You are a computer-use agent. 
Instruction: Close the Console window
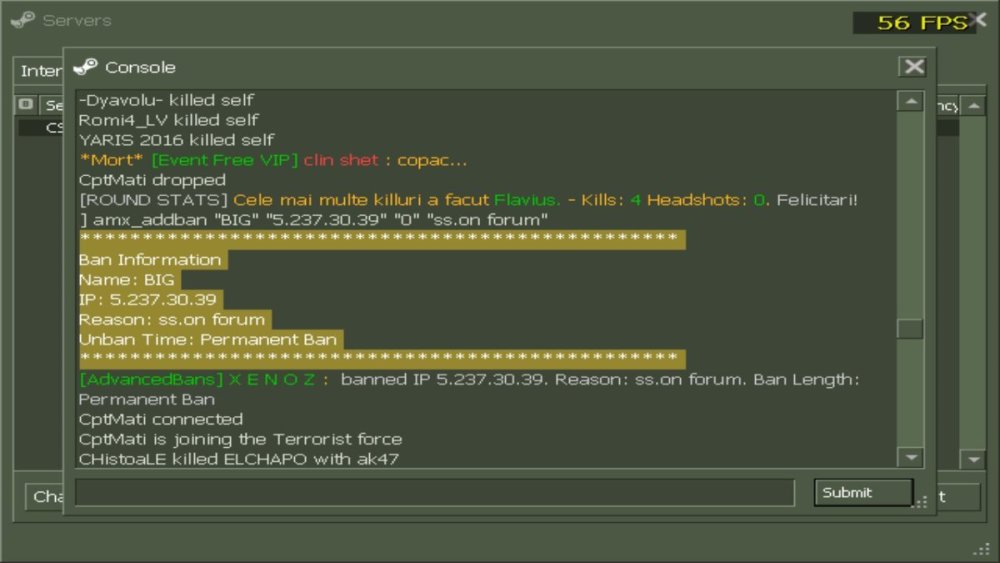(x=913, y=66)
